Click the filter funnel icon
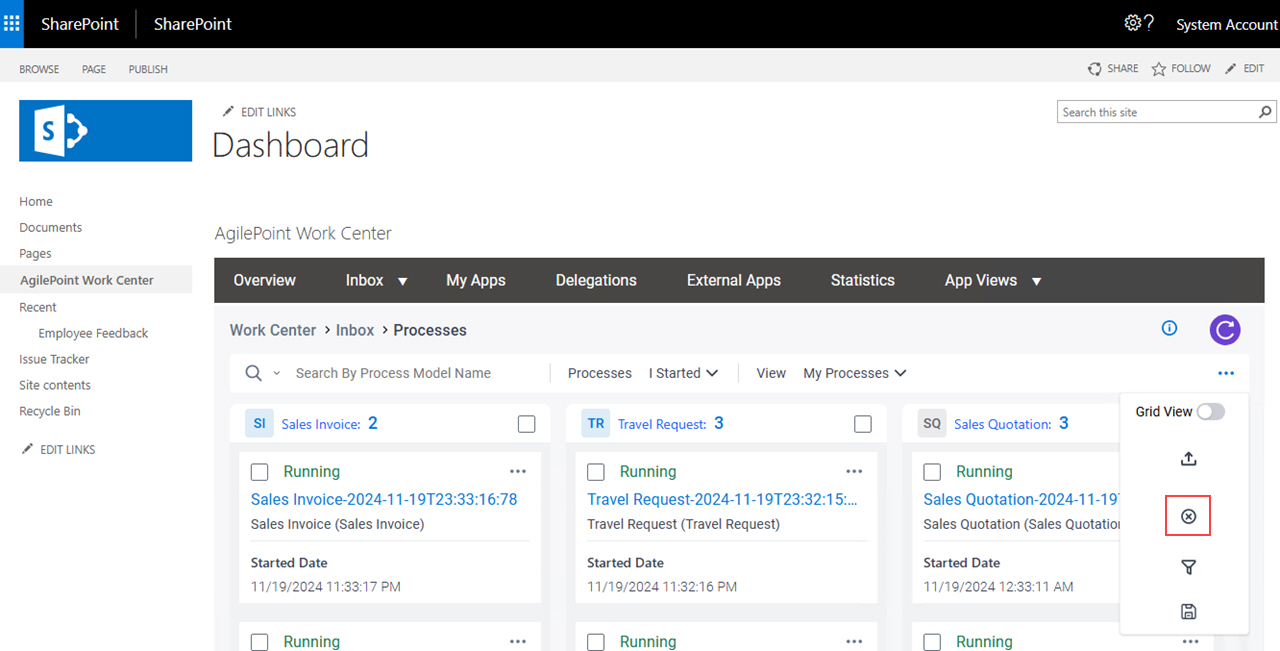Viewport: 1280px width, 651px height. click(x=1188, y=567)
